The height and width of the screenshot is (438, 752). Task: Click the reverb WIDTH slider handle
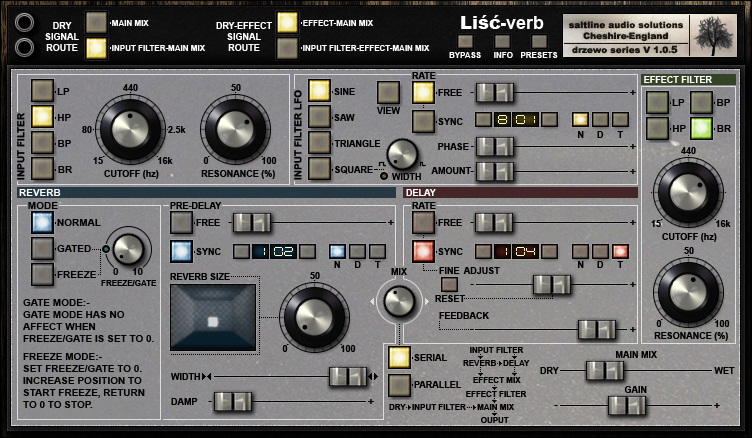pyautogui.click(x=348, y=377)
